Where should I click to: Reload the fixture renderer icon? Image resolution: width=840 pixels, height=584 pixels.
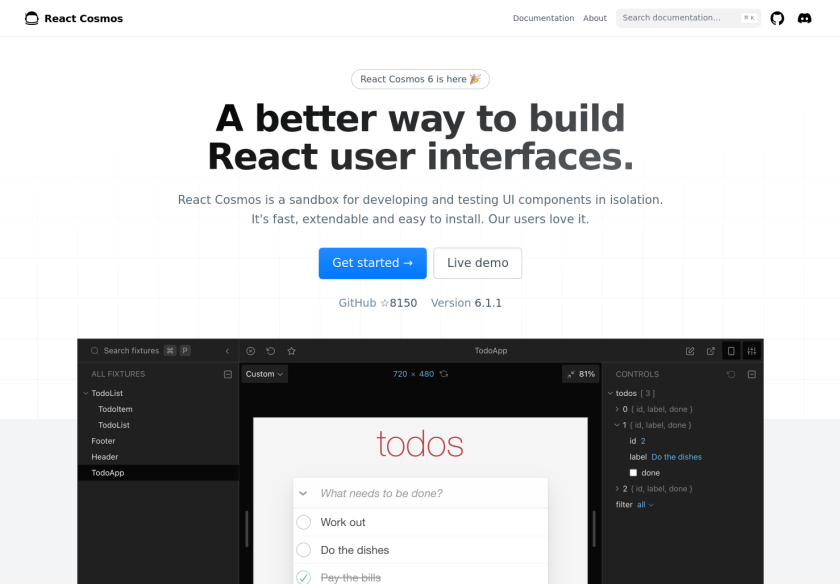click(271, 351)
